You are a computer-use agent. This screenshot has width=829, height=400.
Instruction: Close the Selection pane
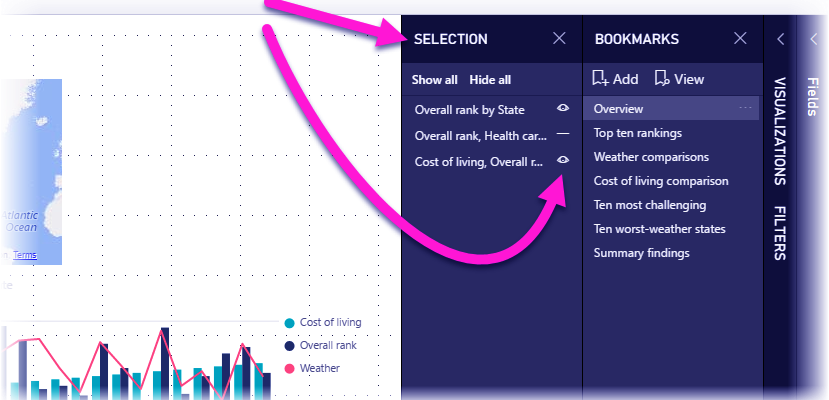pyautogui.click(x=560, y=39)
